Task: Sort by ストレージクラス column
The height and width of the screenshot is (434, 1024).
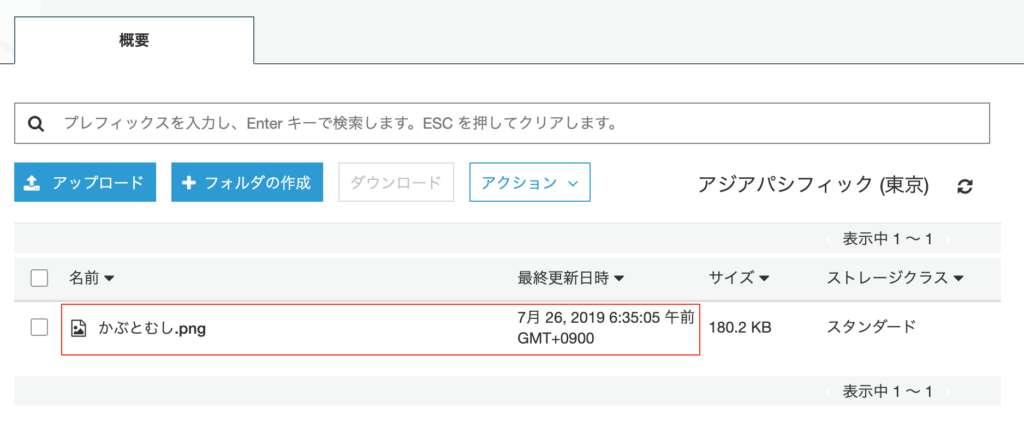Action: pos(894,278)
